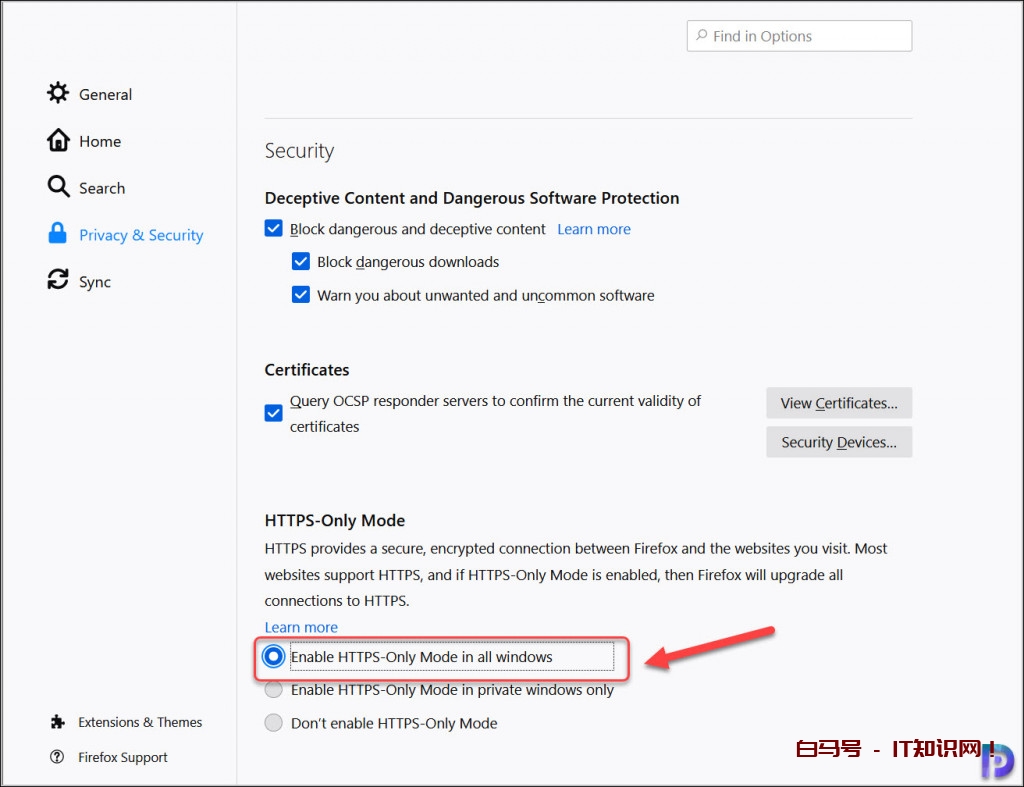
Task: Click the Firefox Support question mark icon
Action: tap(58, 757)
